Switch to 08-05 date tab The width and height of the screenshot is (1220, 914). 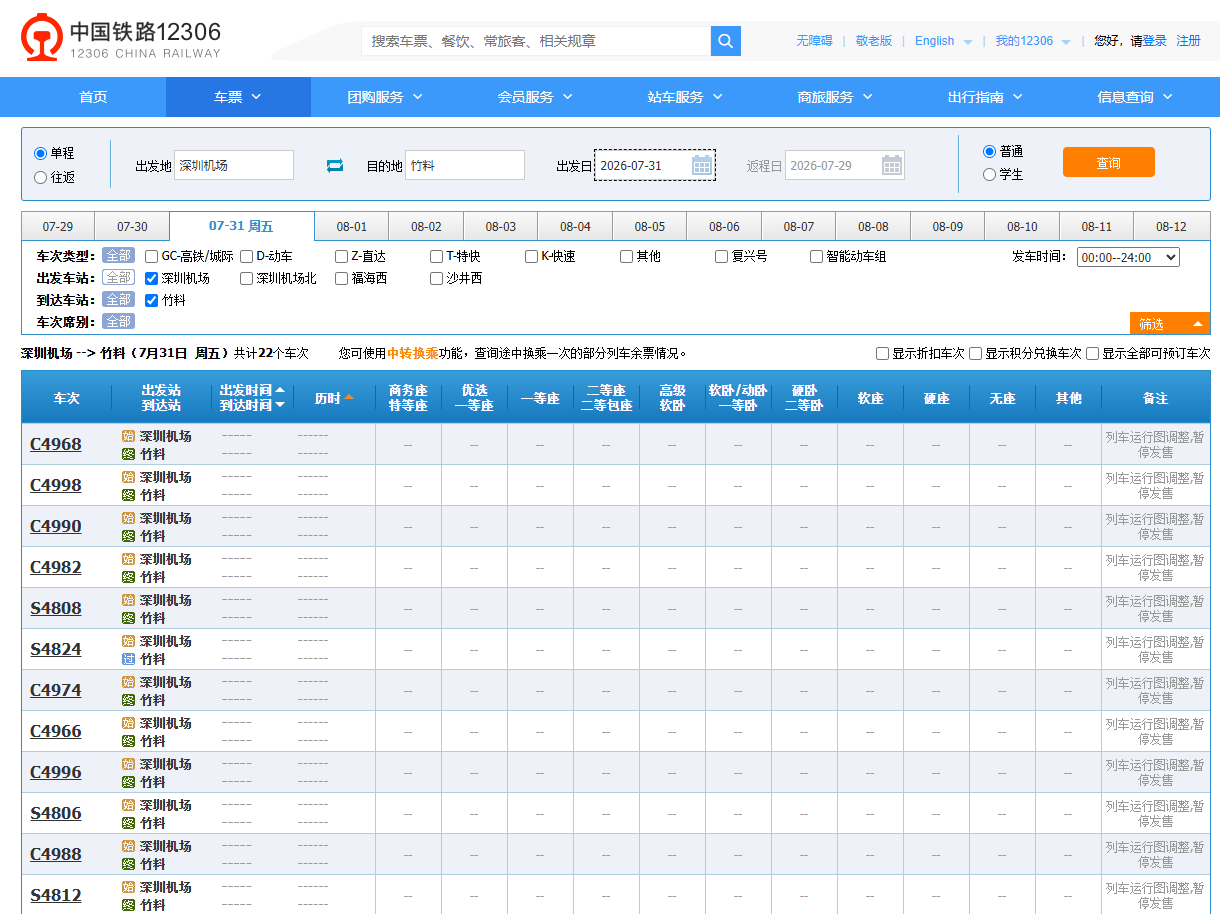click(x=650, y=227)
